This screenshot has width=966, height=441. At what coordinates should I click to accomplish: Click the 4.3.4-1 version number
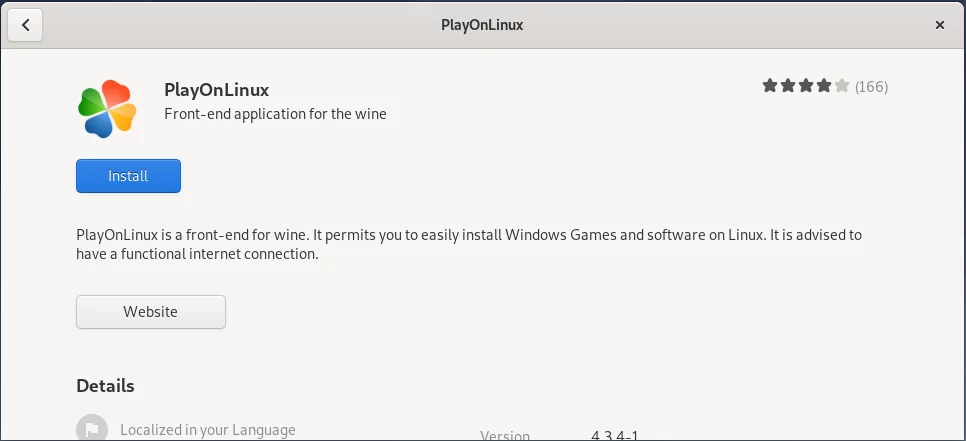(615, 435)
